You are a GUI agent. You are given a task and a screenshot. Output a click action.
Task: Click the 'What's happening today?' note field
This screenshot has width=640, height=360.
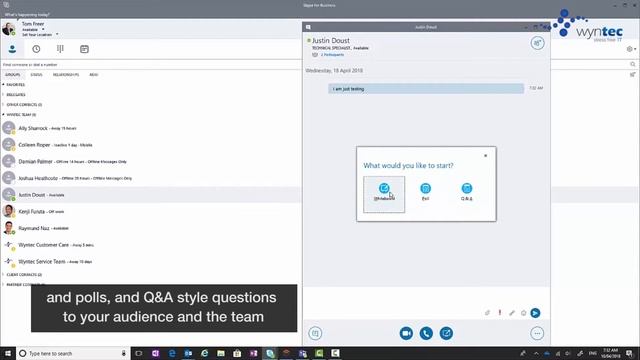click(27, 15)
